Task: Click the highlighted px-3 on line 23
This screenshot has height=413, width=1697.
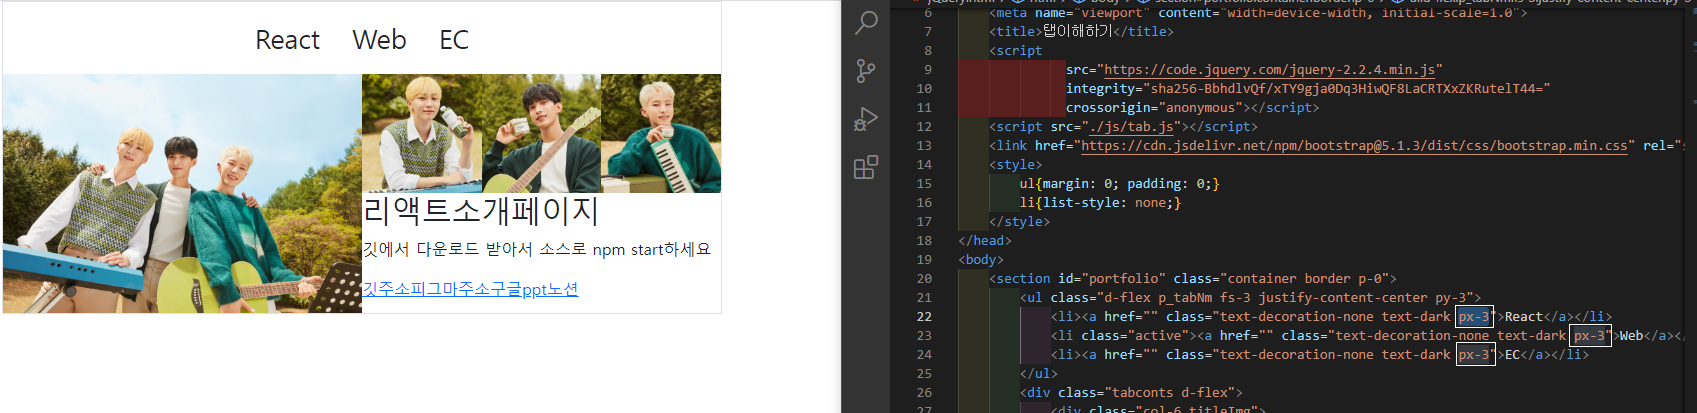Action: click(1590, 335)
